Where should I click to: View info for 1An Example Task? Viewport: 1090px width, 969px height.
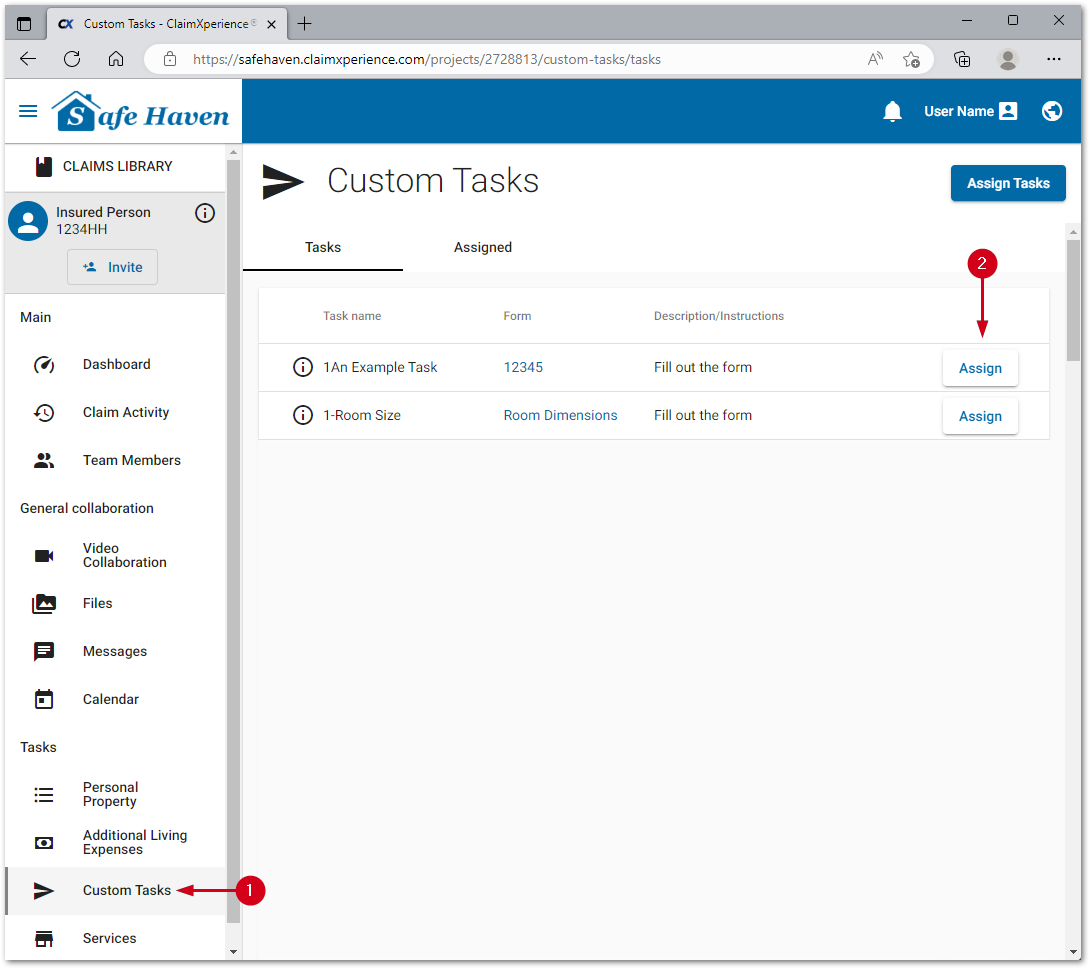(x=303, y=367)
